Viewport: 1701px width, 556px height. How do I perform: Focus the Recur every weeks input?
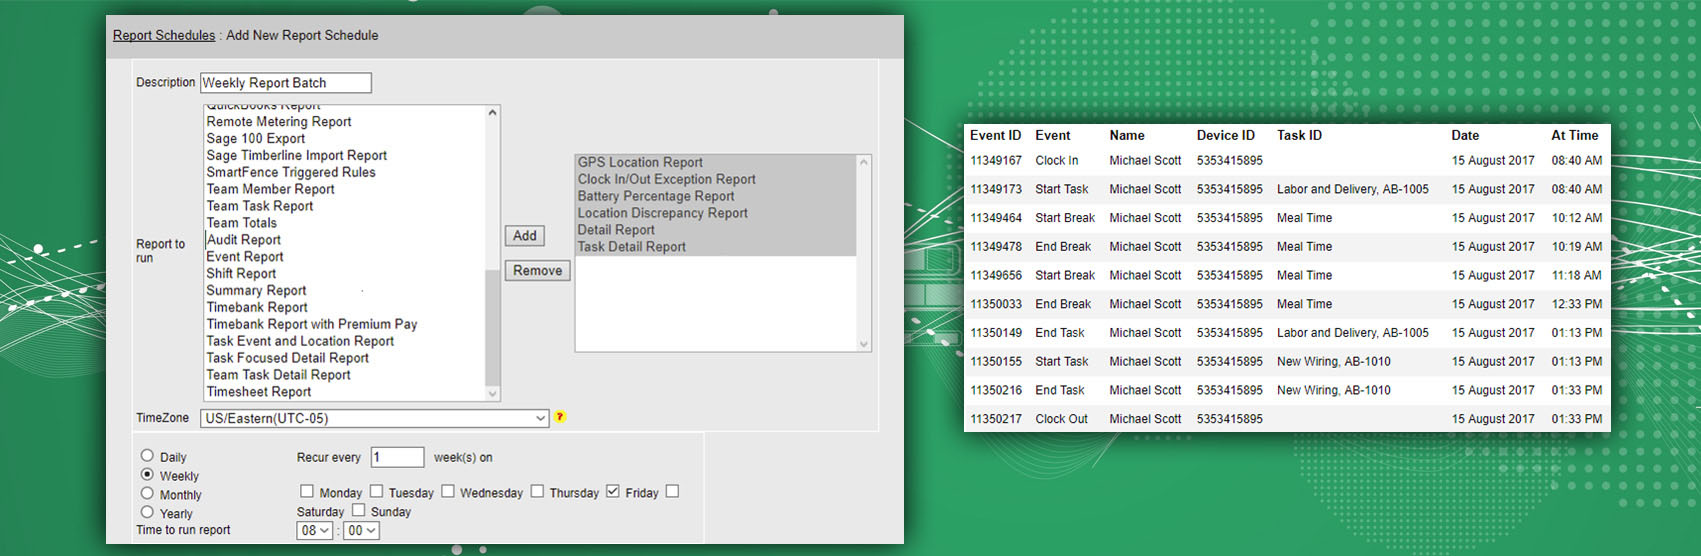(397, 457)
